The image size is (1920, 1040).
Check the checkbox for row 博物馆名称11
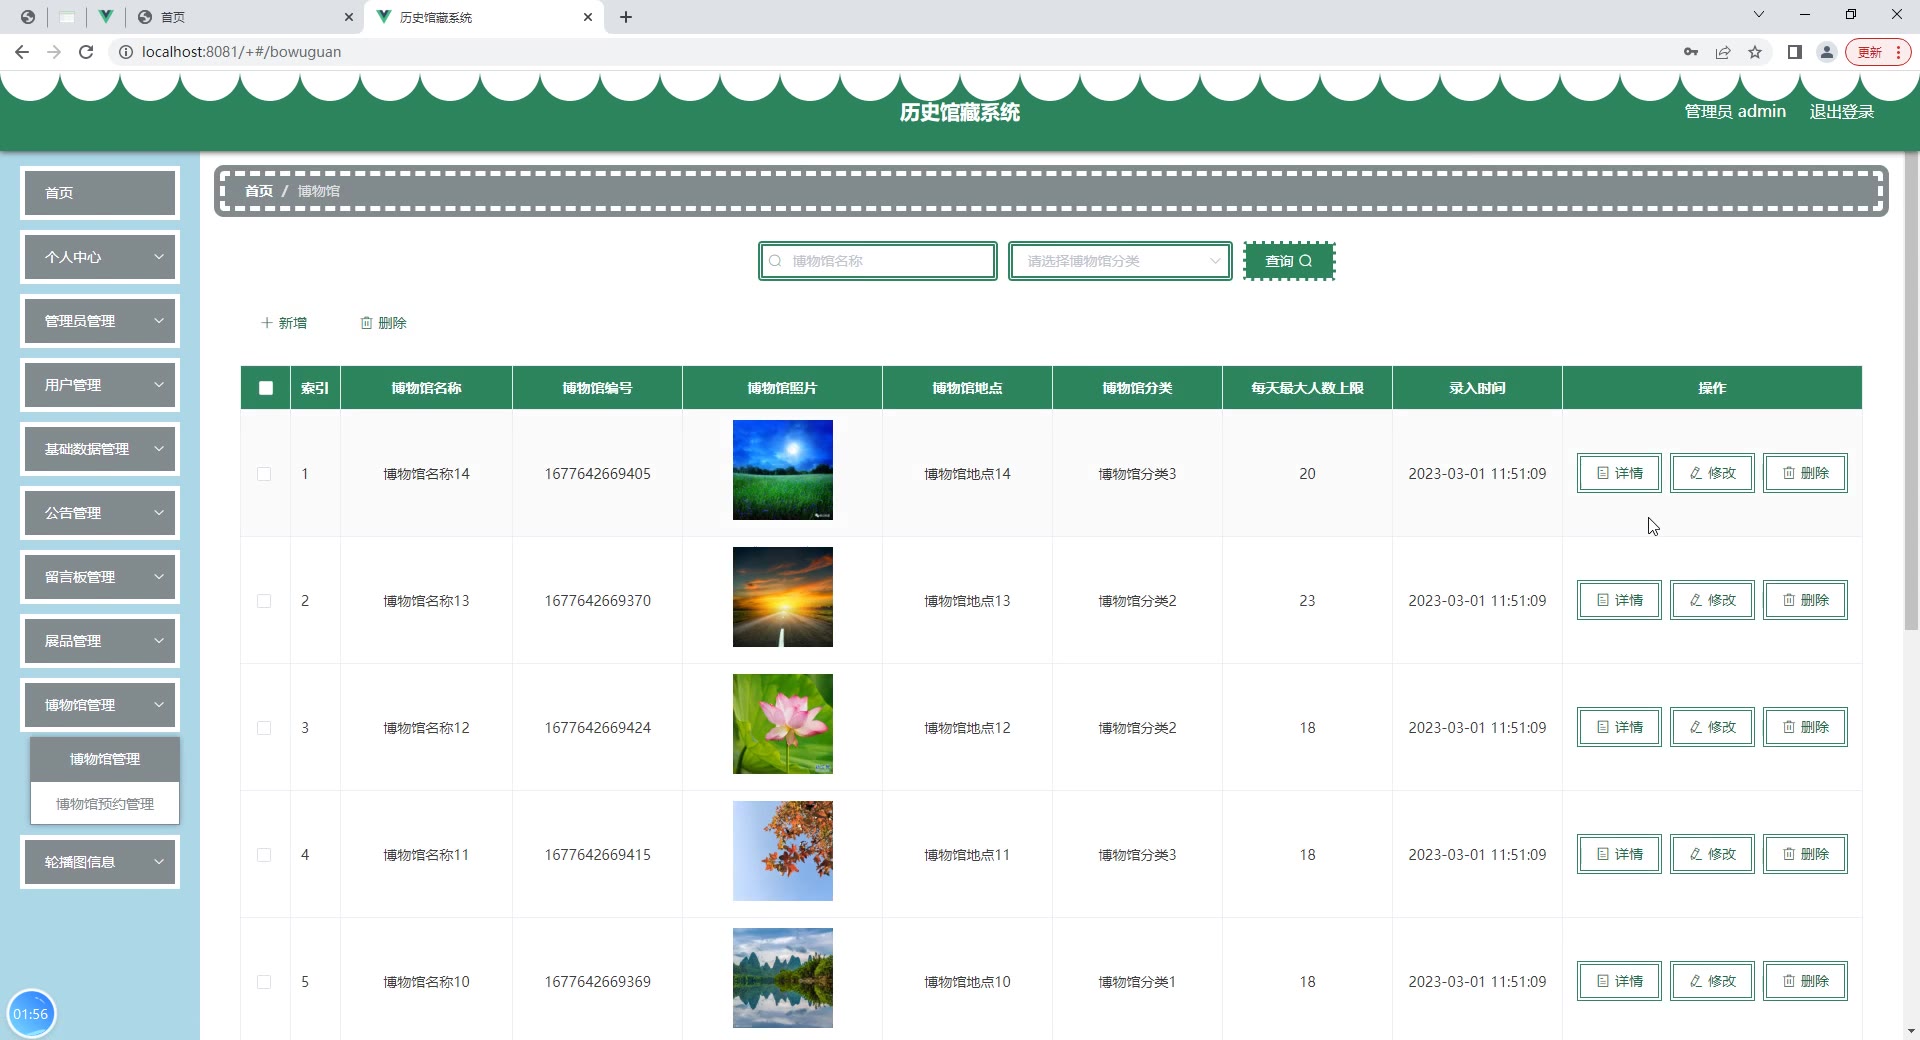(264, 855)
